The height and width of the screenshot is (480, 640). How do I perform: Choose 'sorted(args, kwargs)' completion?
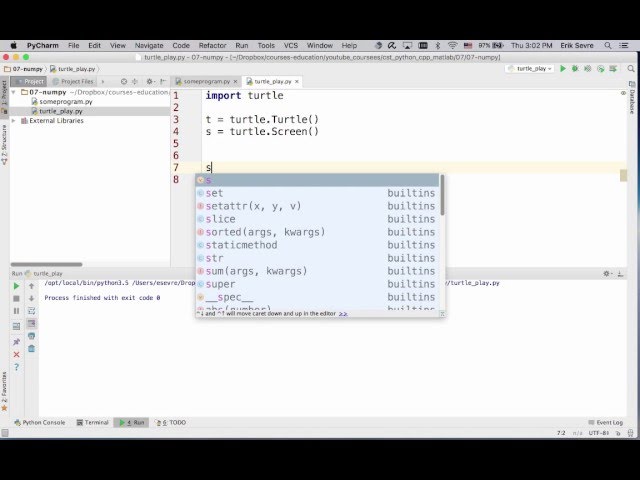click(x=318, y=232)
